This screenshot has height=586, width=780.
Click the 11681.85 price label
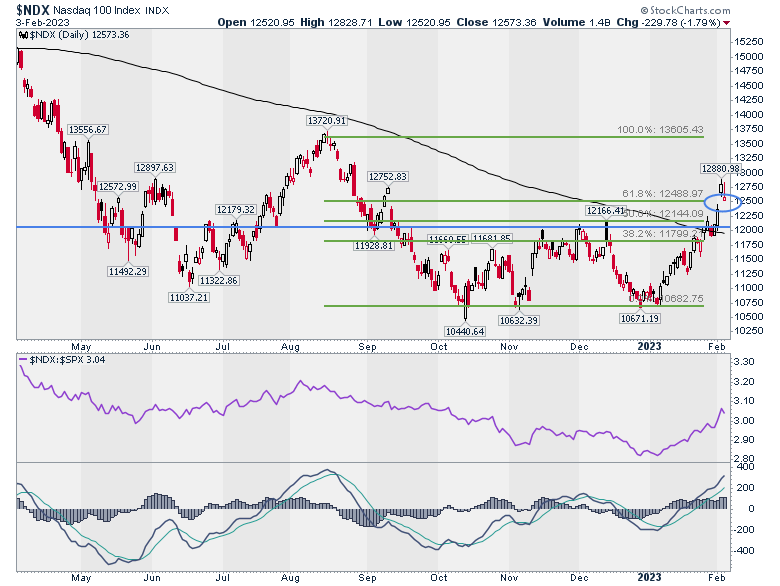[x=491, y=239]
